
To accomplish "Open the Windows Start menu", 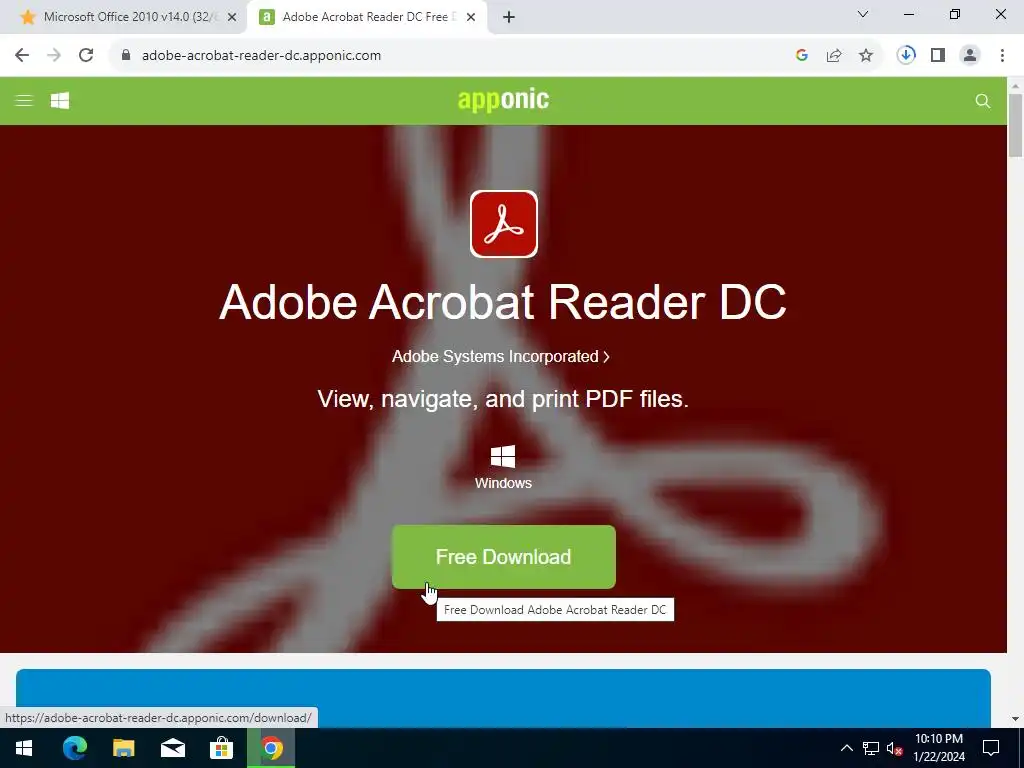I will [24, 748].
